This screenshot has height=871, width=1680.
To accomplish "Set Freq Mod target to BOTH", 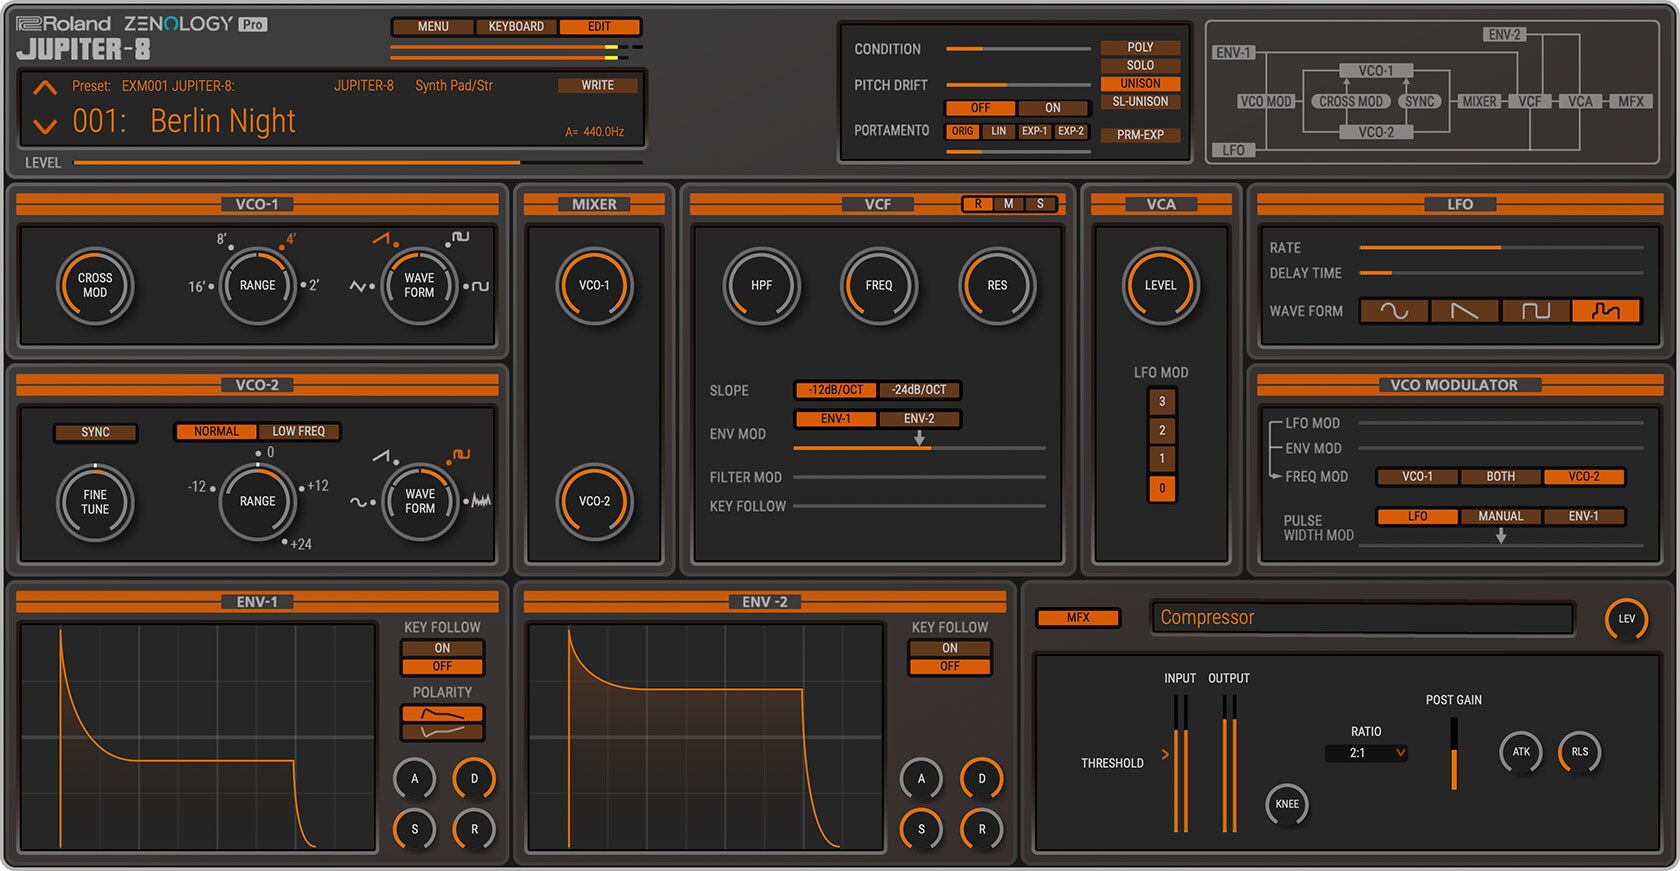I will click(x=1500, y=477).
